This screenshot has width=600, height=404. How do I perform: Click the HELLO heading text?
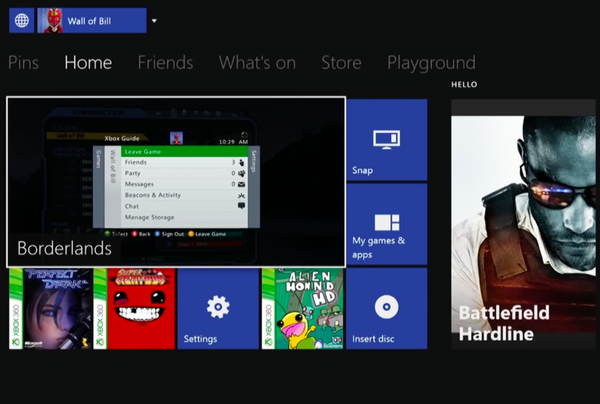point(464,85)
